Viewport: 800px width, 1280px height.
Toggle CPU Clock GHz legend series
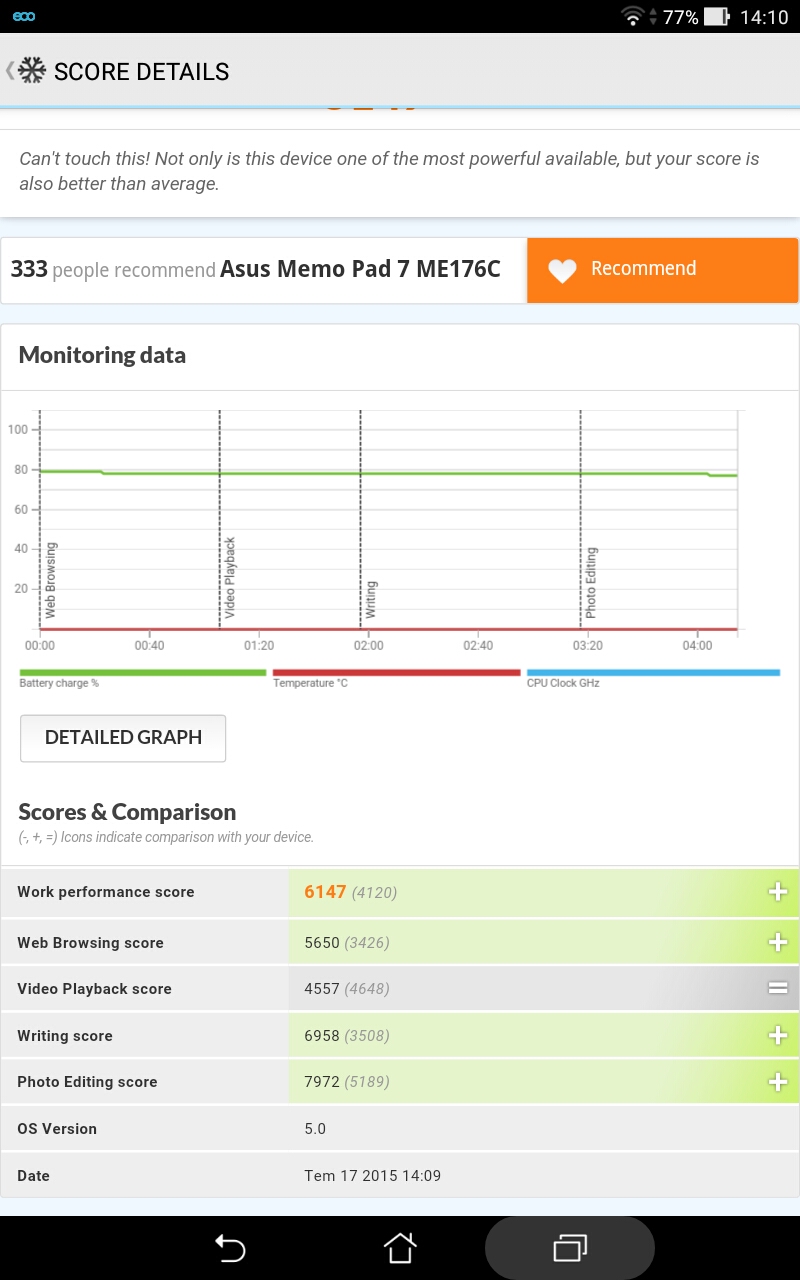[653, 678]
